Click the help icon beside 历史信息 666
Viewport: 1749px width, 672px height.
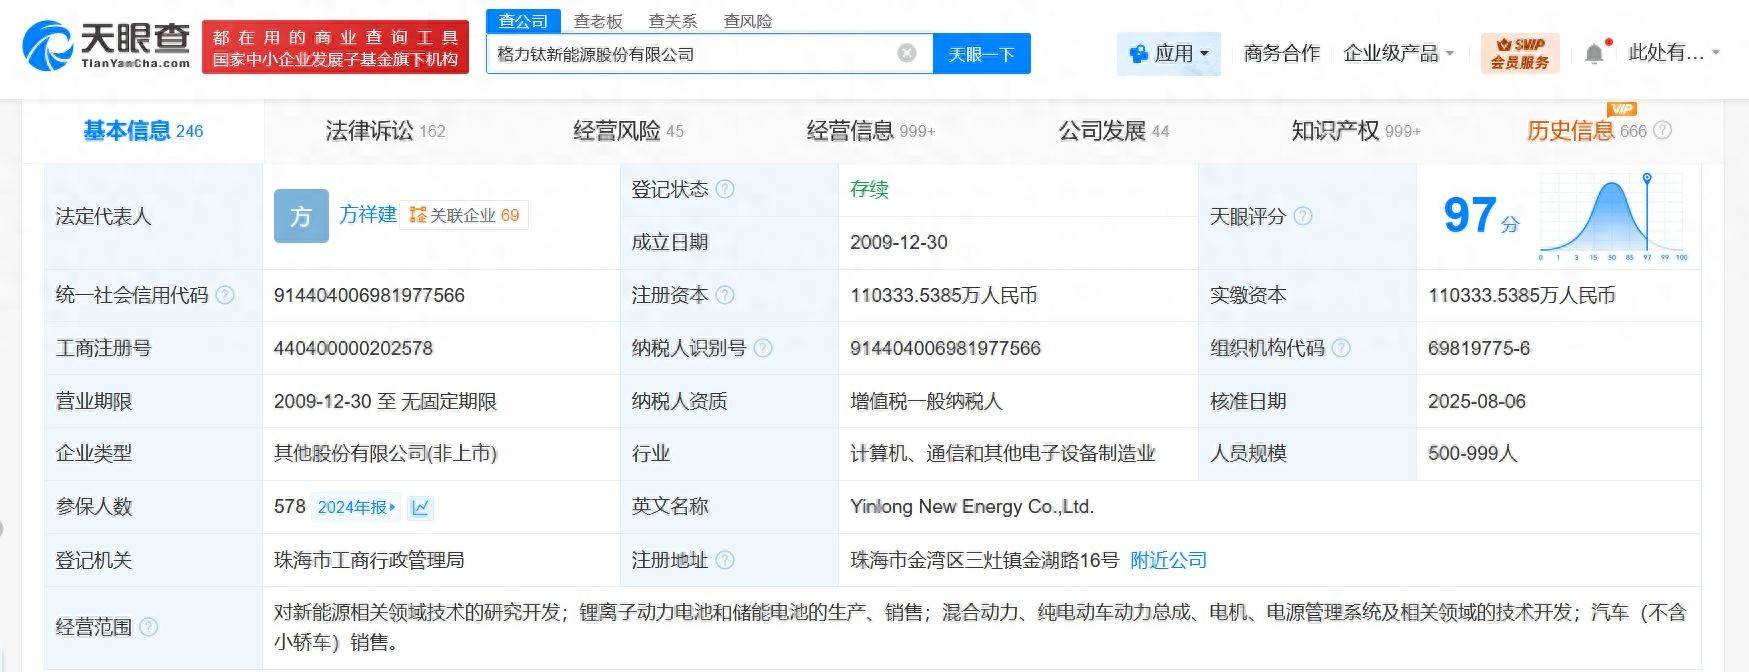pos(1663,131)
